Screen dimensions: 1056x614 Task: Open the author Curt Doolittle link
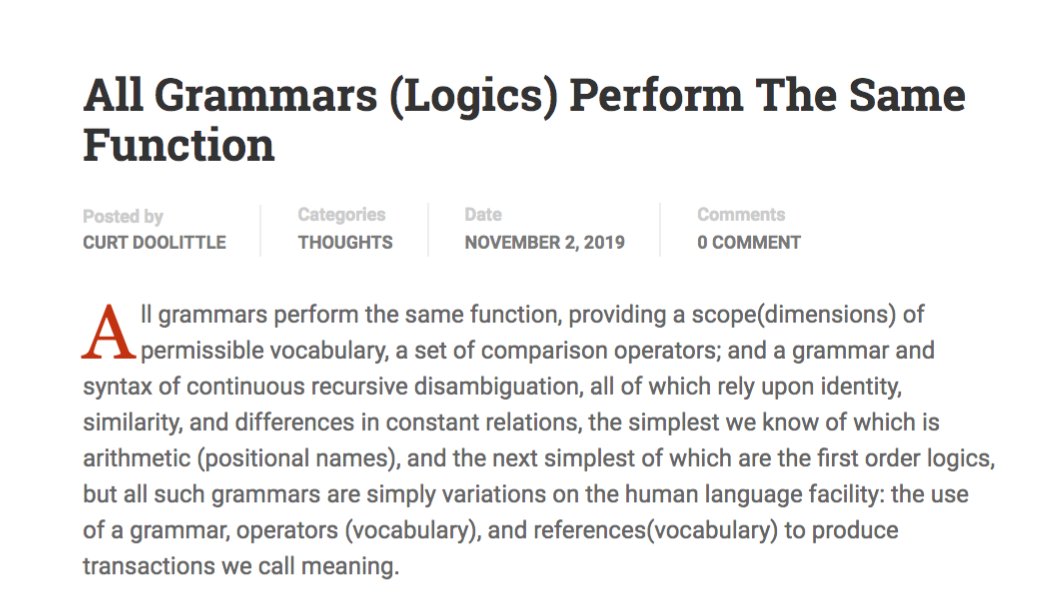(154, 242)
